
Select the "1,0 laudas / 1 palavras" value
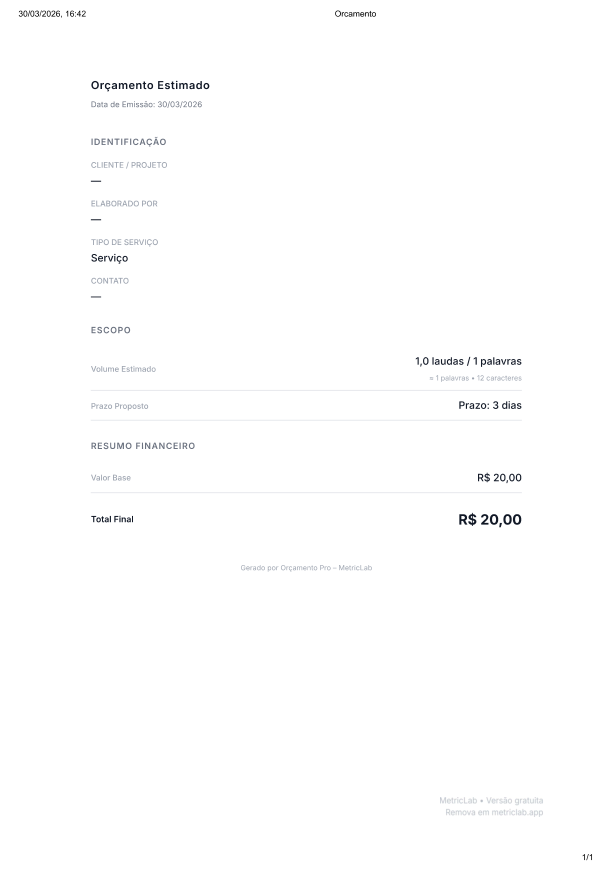click(468, 361)
